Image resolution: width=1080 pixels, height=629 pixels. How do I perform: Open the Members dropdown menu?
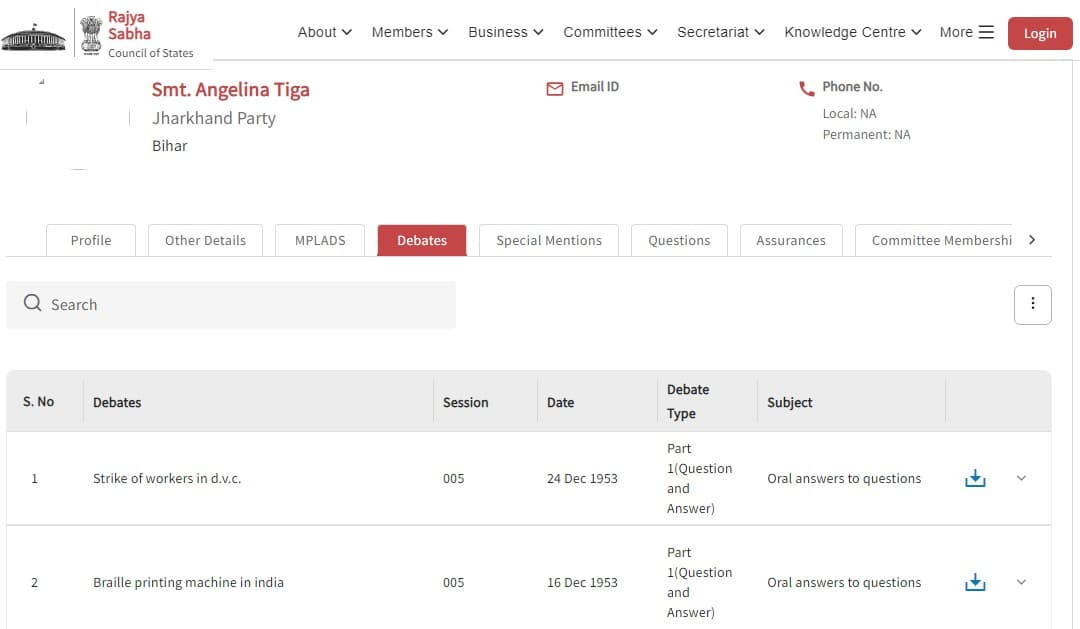click(x=409, y=32)
